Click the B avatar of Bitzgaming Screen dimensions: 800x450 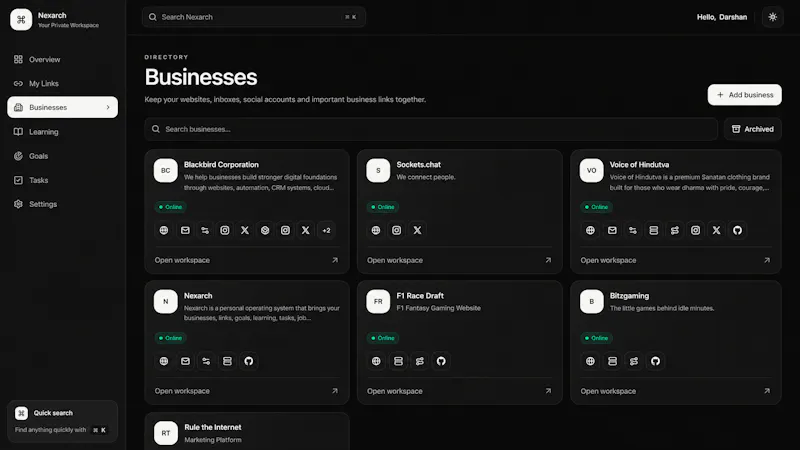coord(591,302)
